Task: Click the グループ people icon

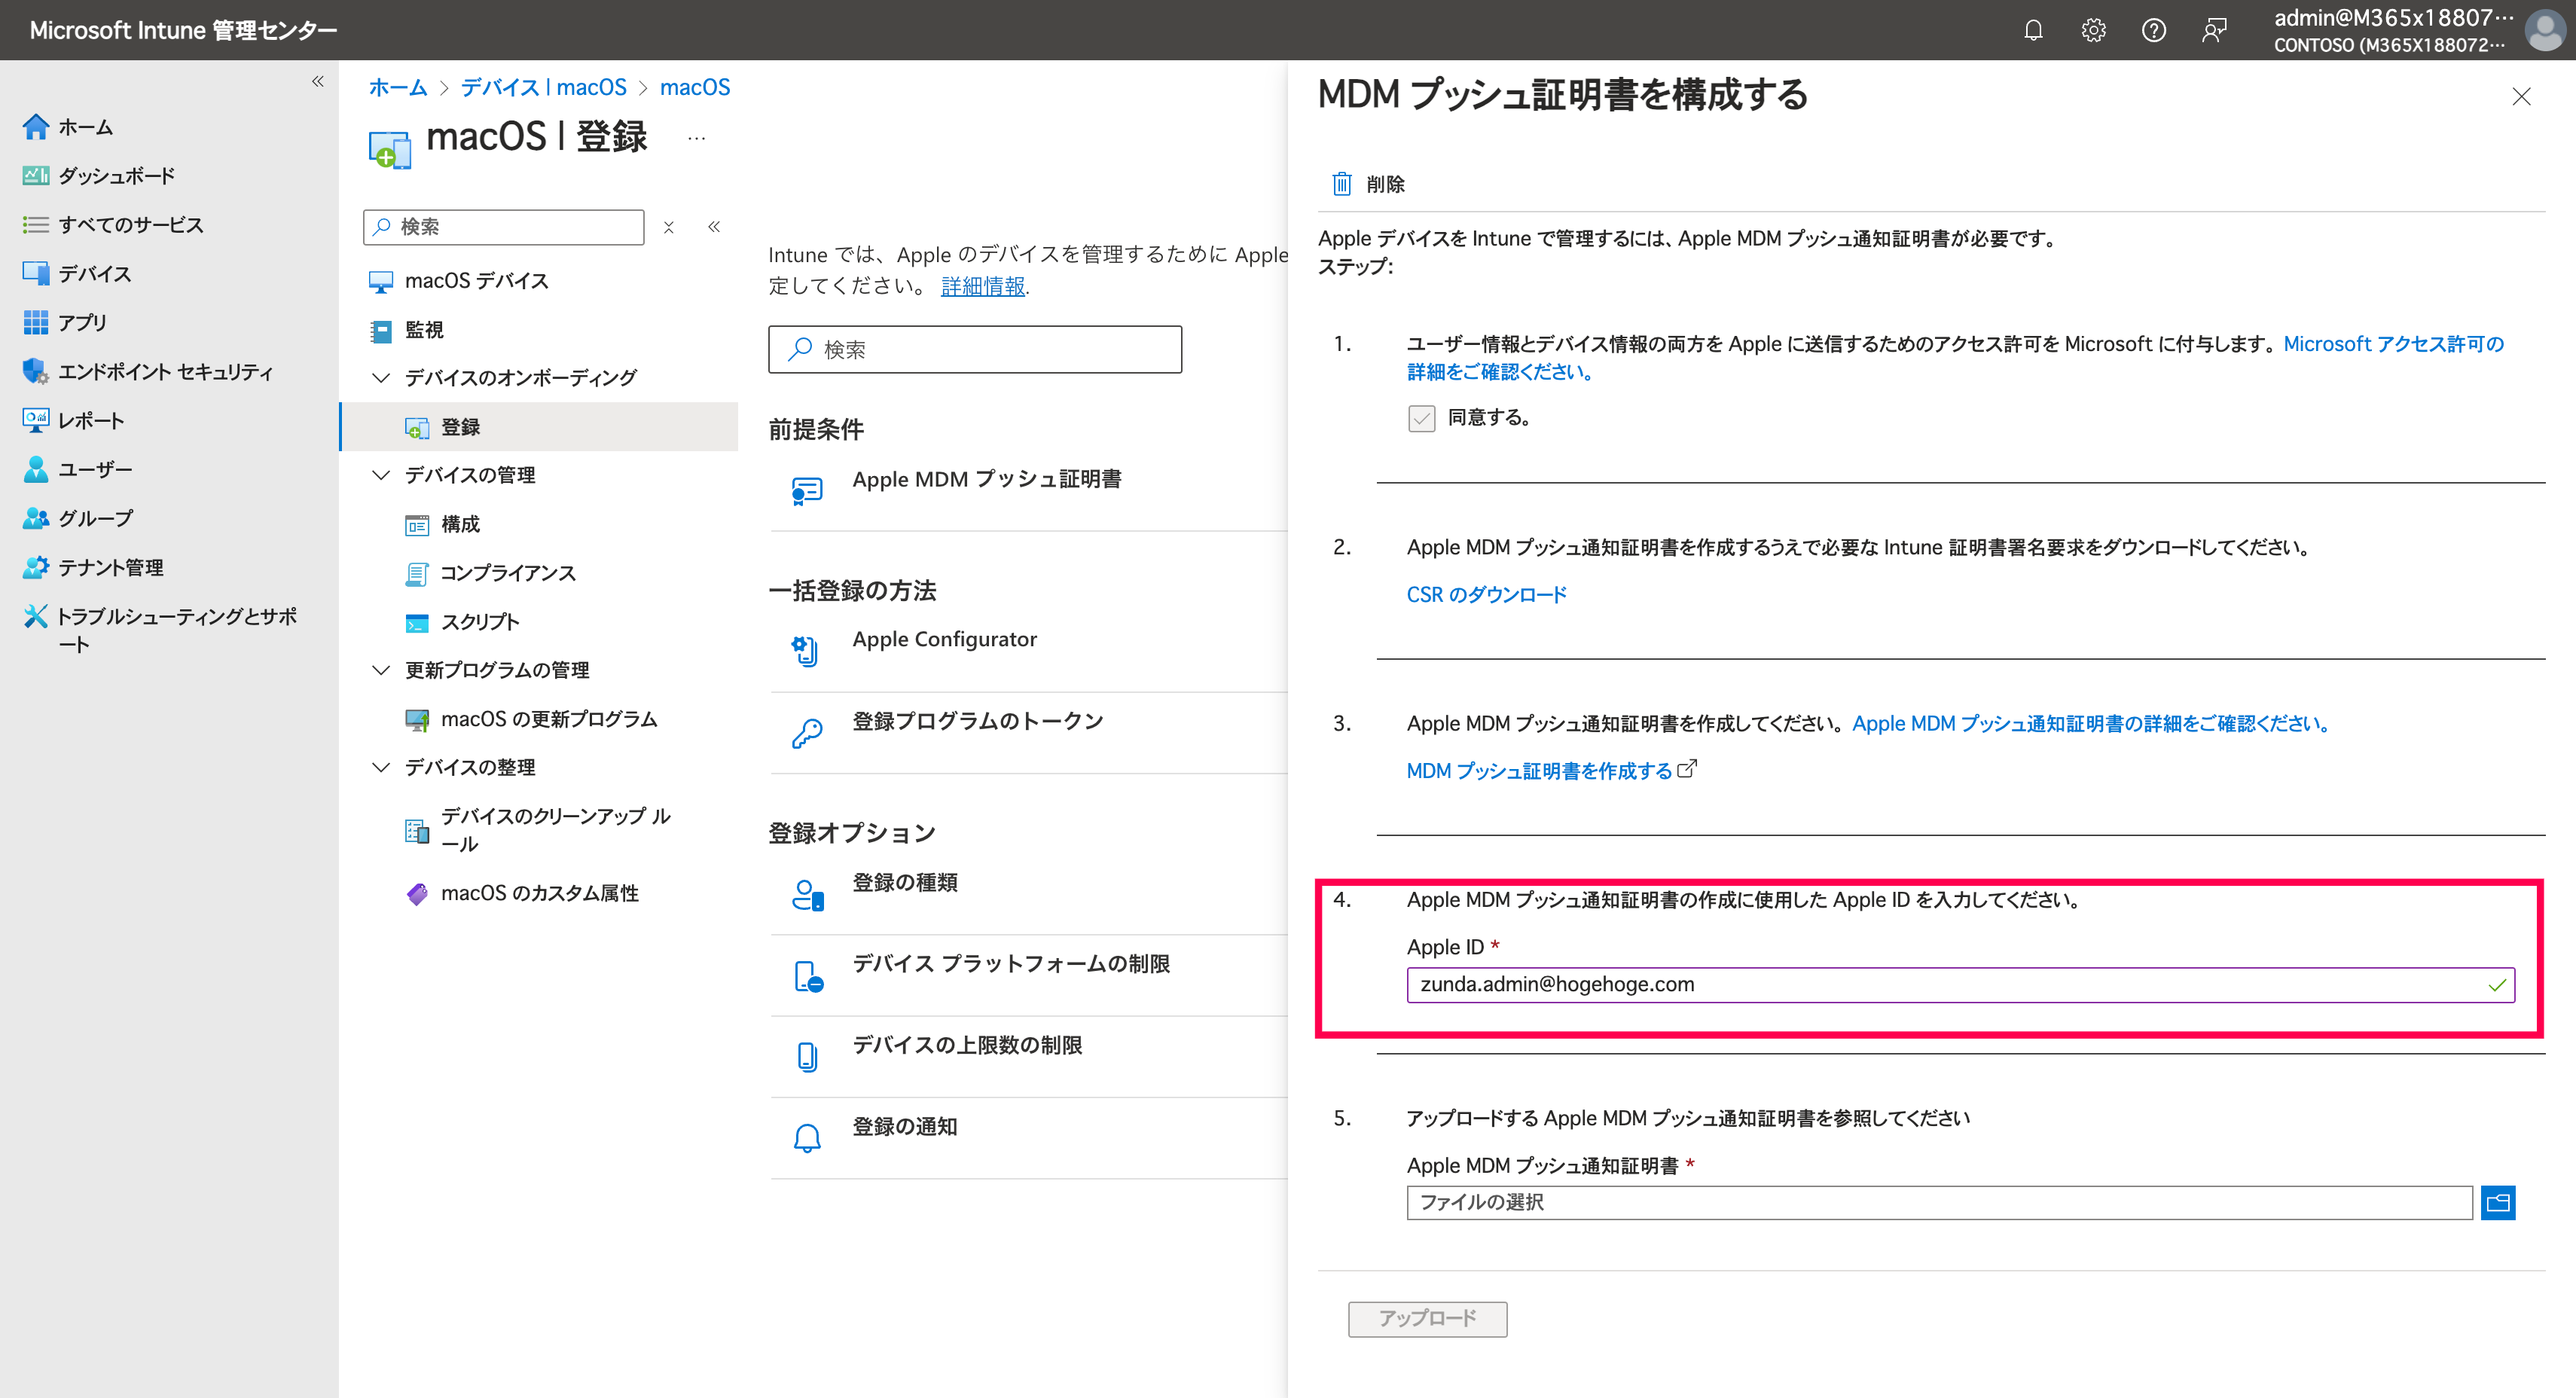Action: [x=36, y=518]
